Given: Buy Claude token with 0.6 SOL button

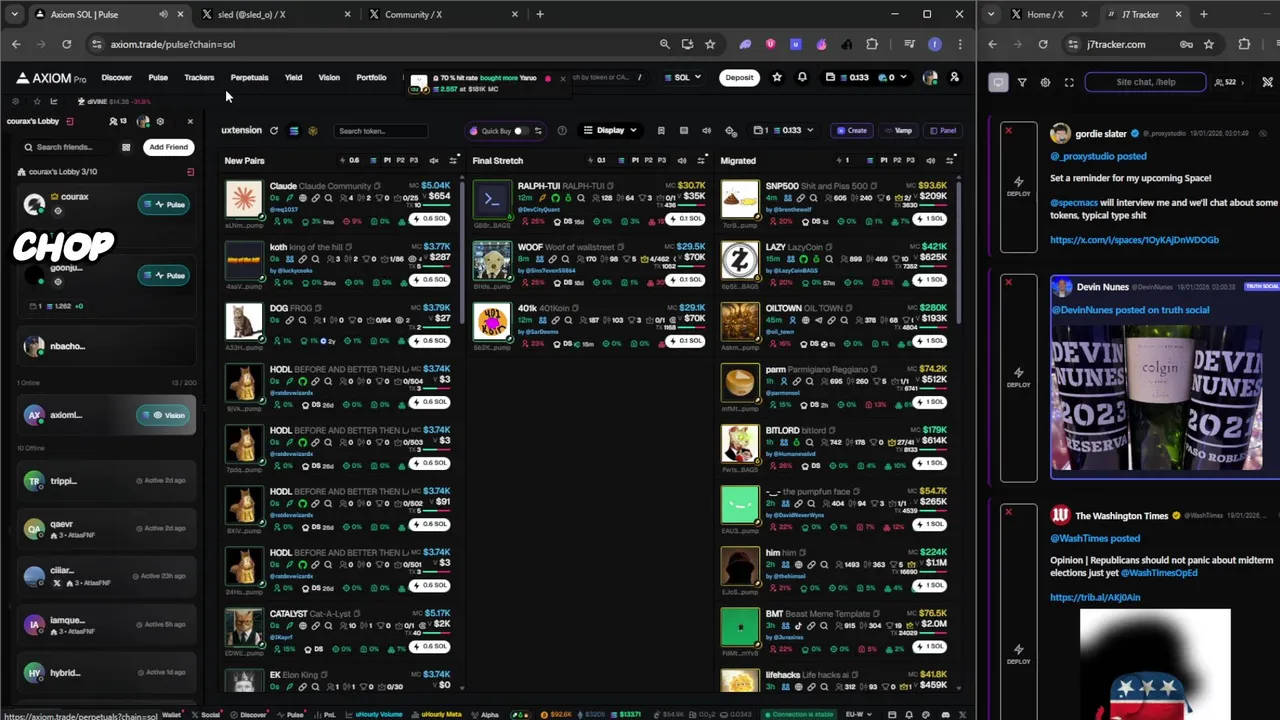Looking at the screenshot, I should (x=430, y=219).
